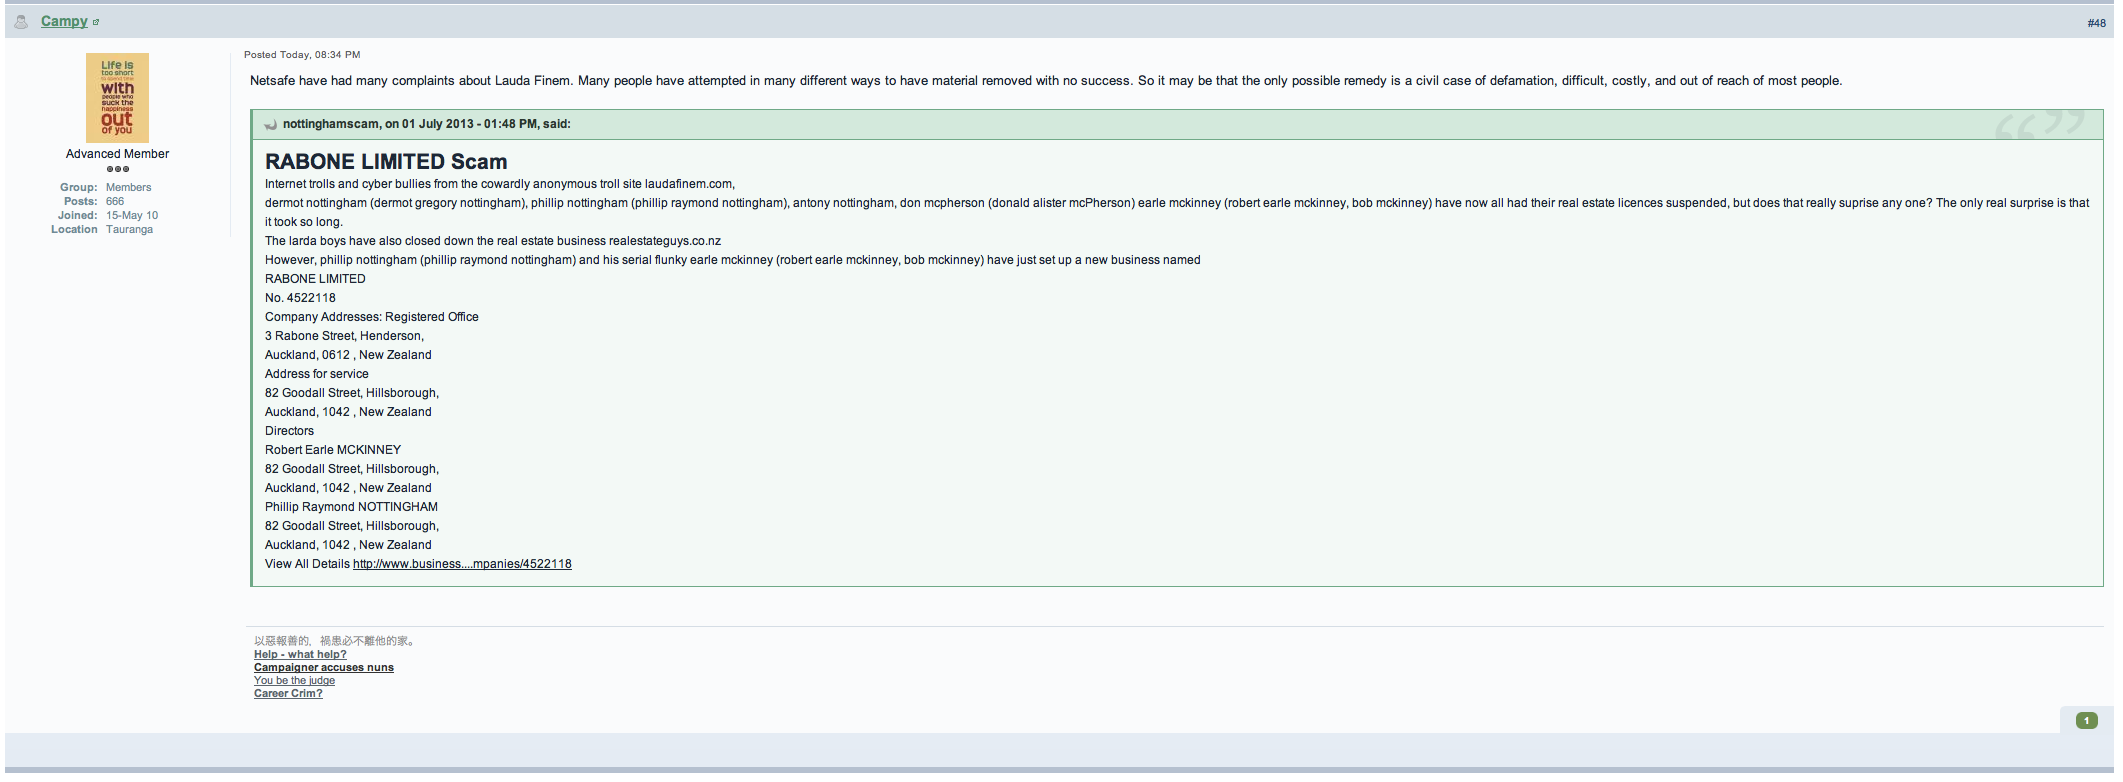Viewport: 2123px width, 782px height.
Task: Open the post permalink #48
Action: [2096, 23]
